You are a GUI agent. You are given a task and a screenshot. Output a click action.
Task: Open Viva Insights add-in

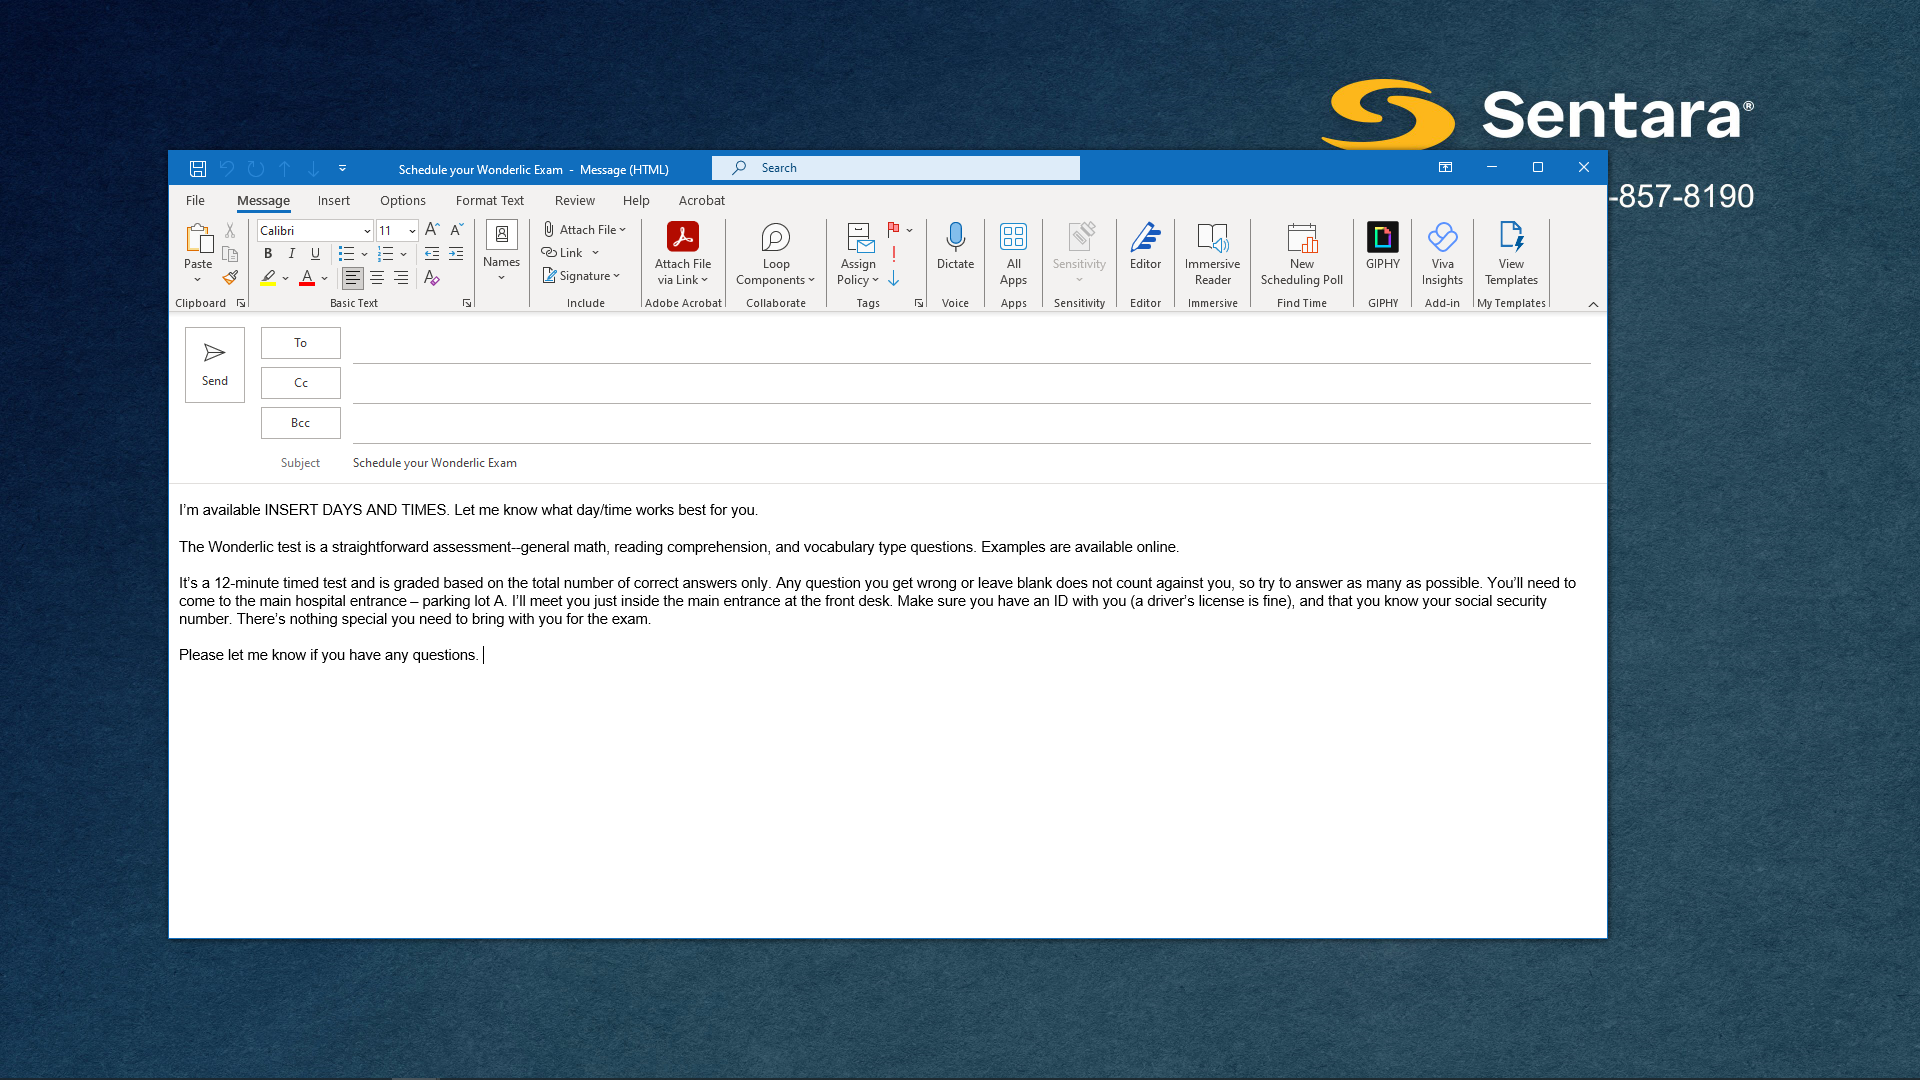point(1442,253)
